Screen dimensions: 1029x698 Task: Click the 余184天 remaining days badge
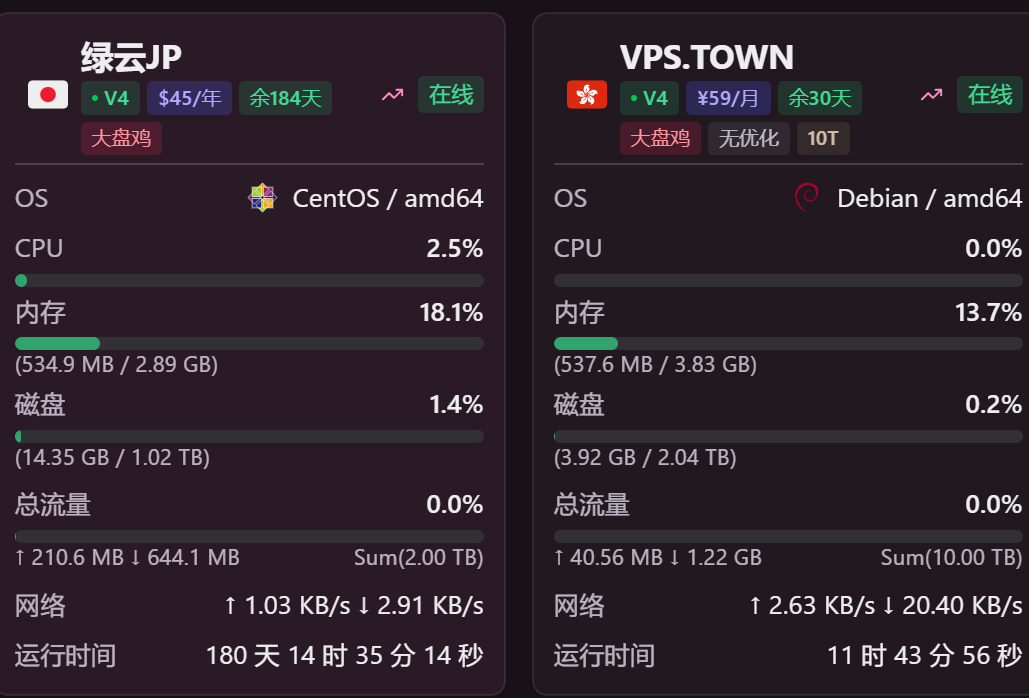[x=285, y=98]
